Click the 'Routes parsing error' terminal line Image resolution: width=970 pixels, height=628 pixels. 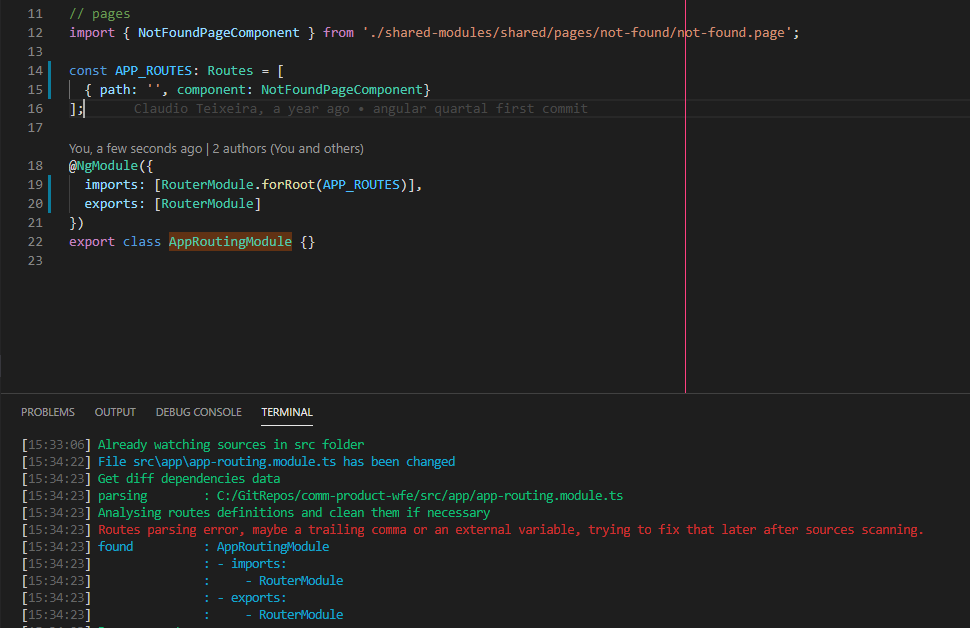400,529
